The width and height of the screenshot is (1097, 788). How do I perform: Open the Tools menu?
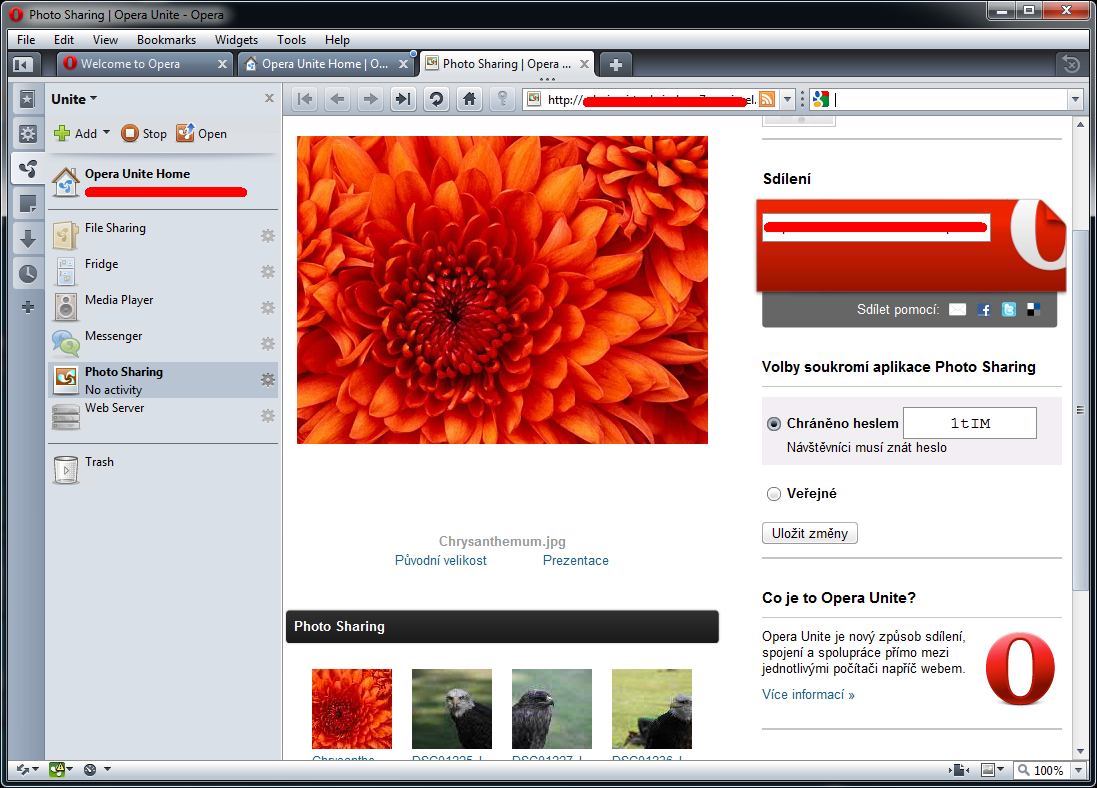[291, 40]
